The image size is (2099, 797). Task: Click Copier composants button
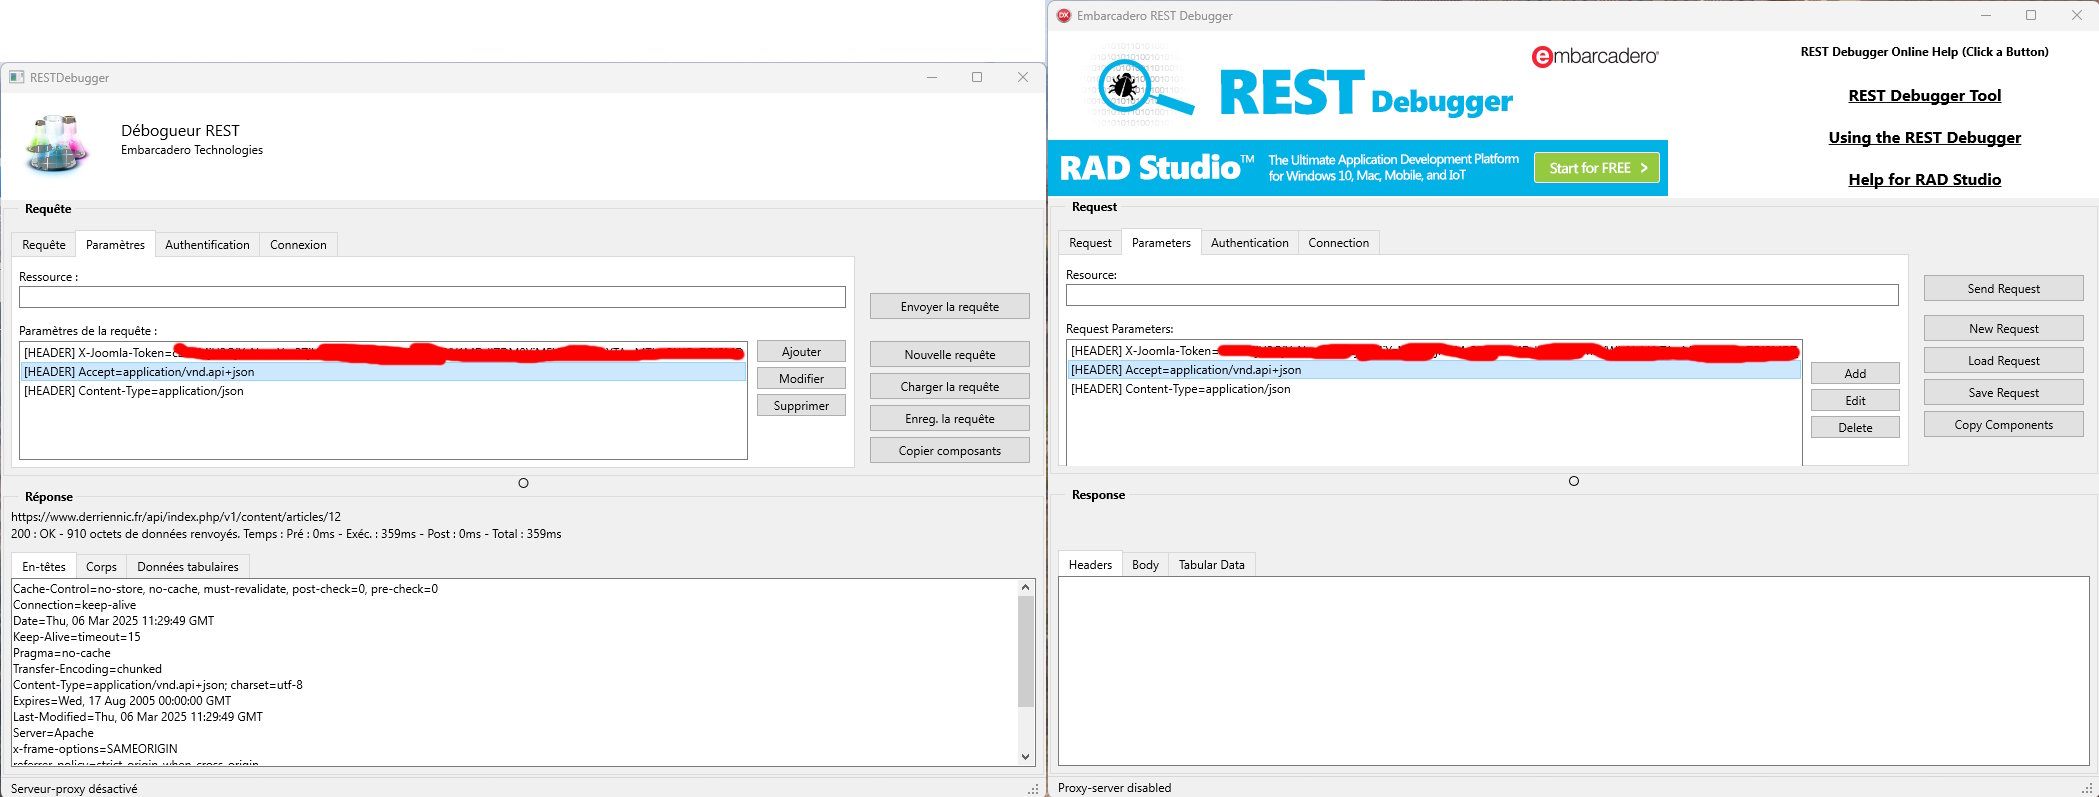point(950,450)
